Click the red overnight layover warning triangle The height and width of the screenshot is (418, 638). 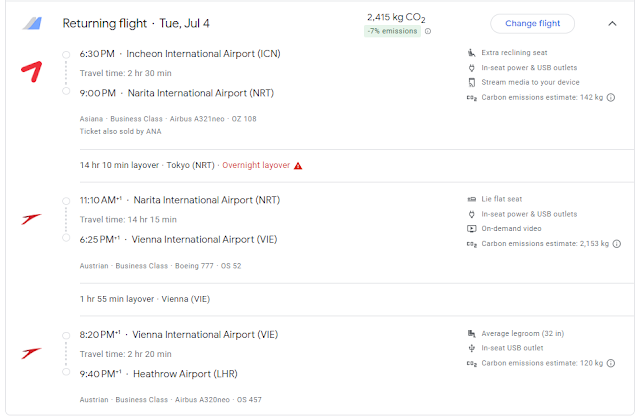[298, 165]
